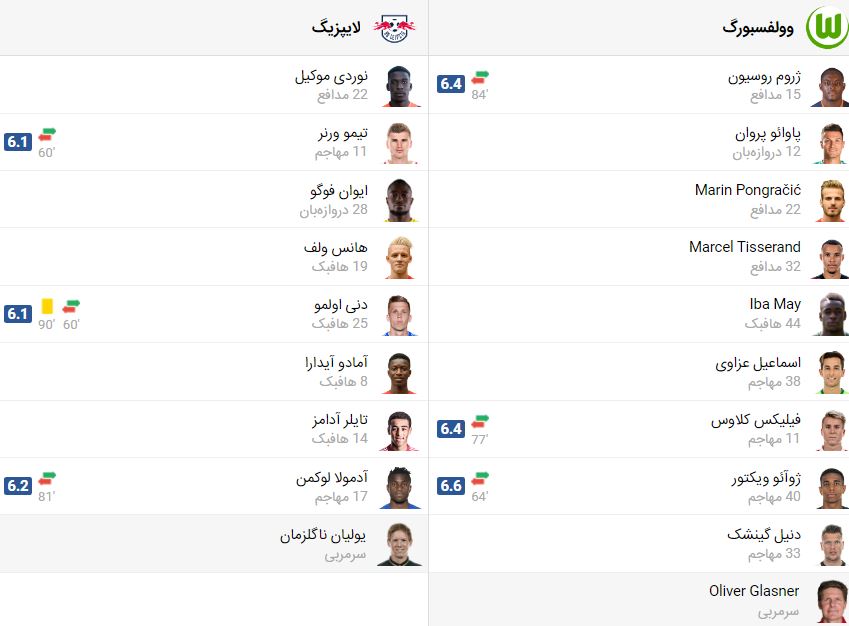Open Iba May player profile link

[x=775, y=304]
